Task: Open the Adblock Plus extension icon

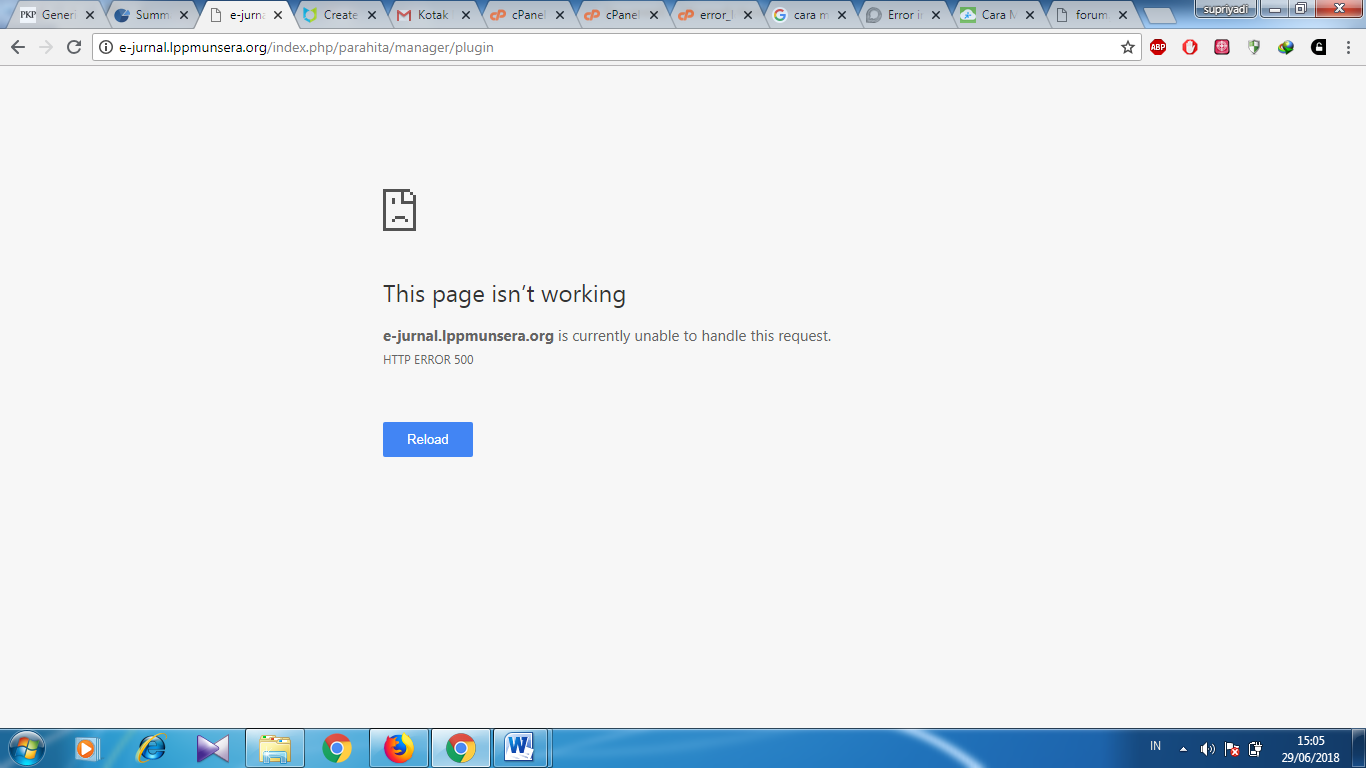Action: (1158, 47)
